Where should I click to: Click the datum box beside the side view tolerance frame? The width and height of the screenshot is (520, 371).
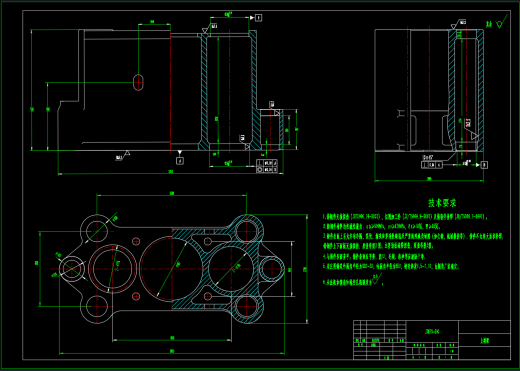[x=484, y=165]
